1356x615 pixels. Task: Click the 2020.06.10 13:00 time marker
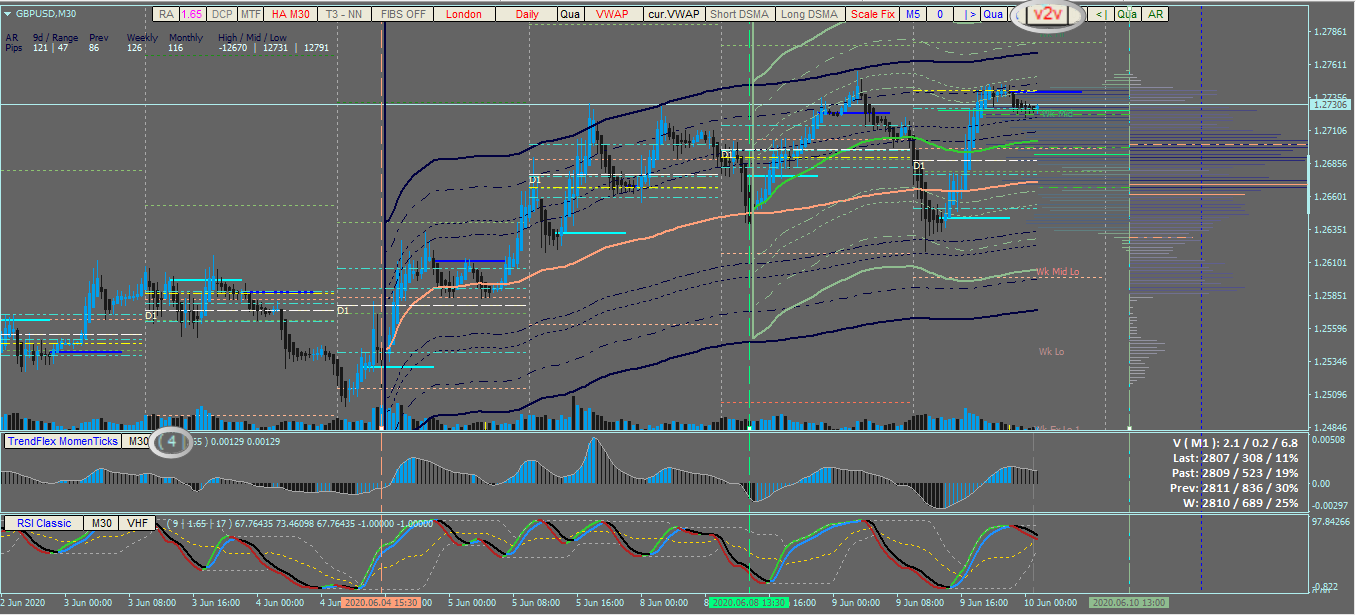point(1127,603)
